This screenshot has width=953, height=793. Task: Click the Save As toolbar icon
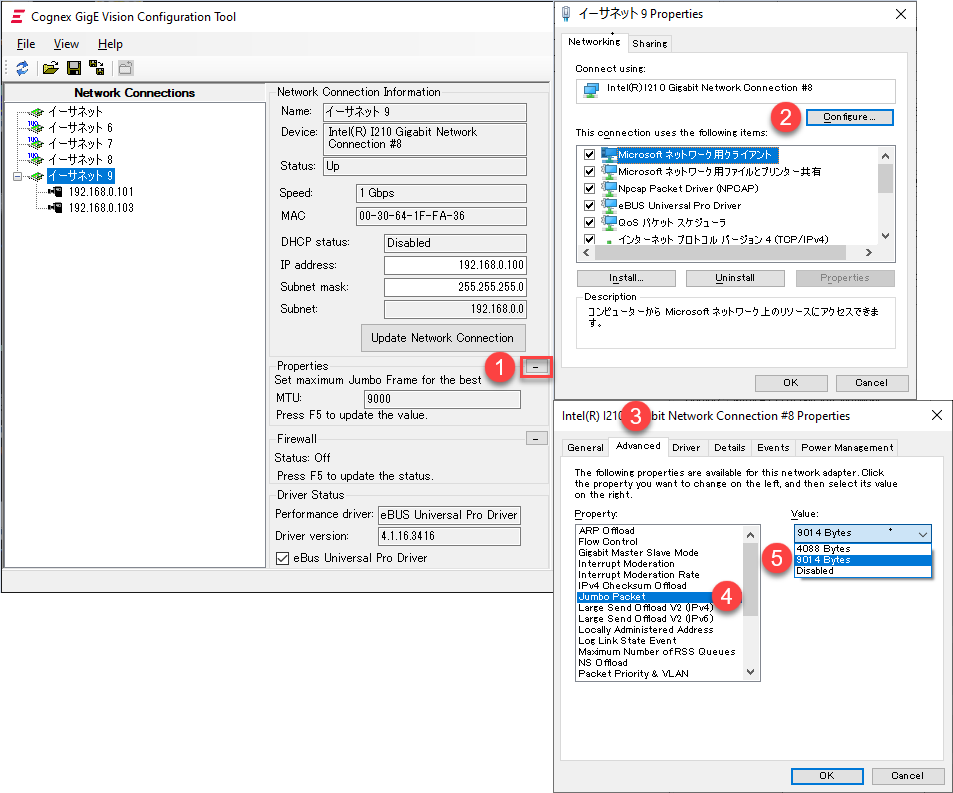click(96, 68)
